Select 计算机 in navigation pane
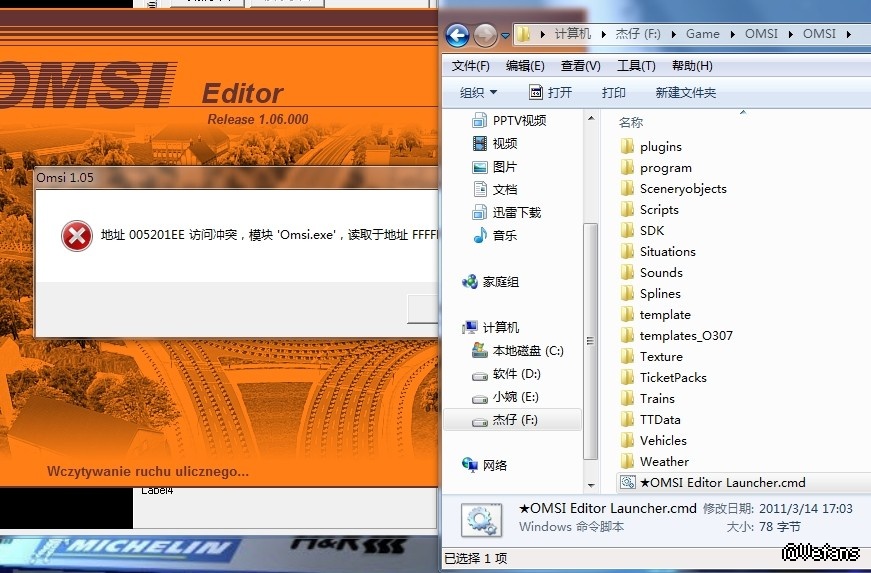Viewport: 871px width, 573px height. [x=491, y=328]
